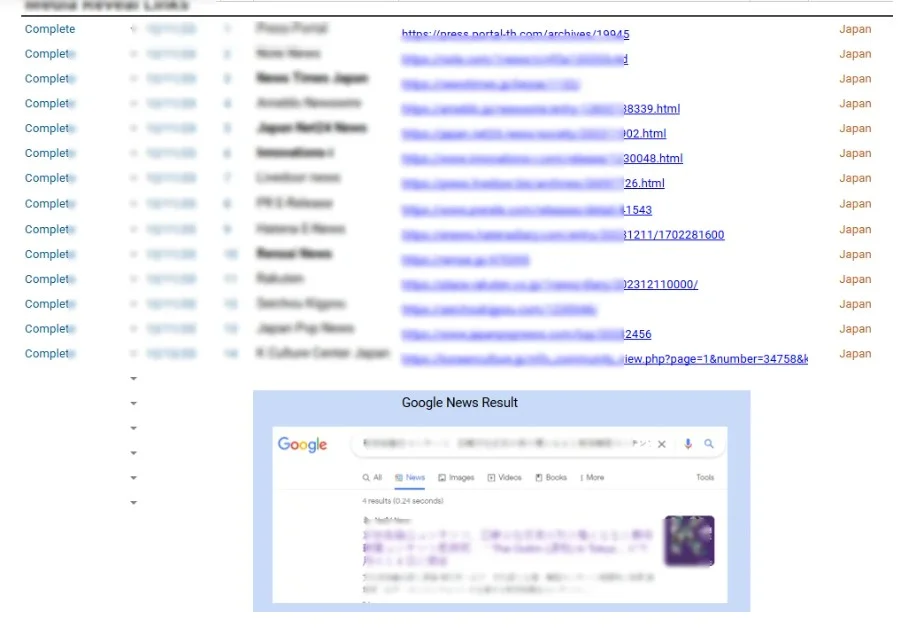
Task: Click the microphone voice search icon
Action: tap(688, 444)
